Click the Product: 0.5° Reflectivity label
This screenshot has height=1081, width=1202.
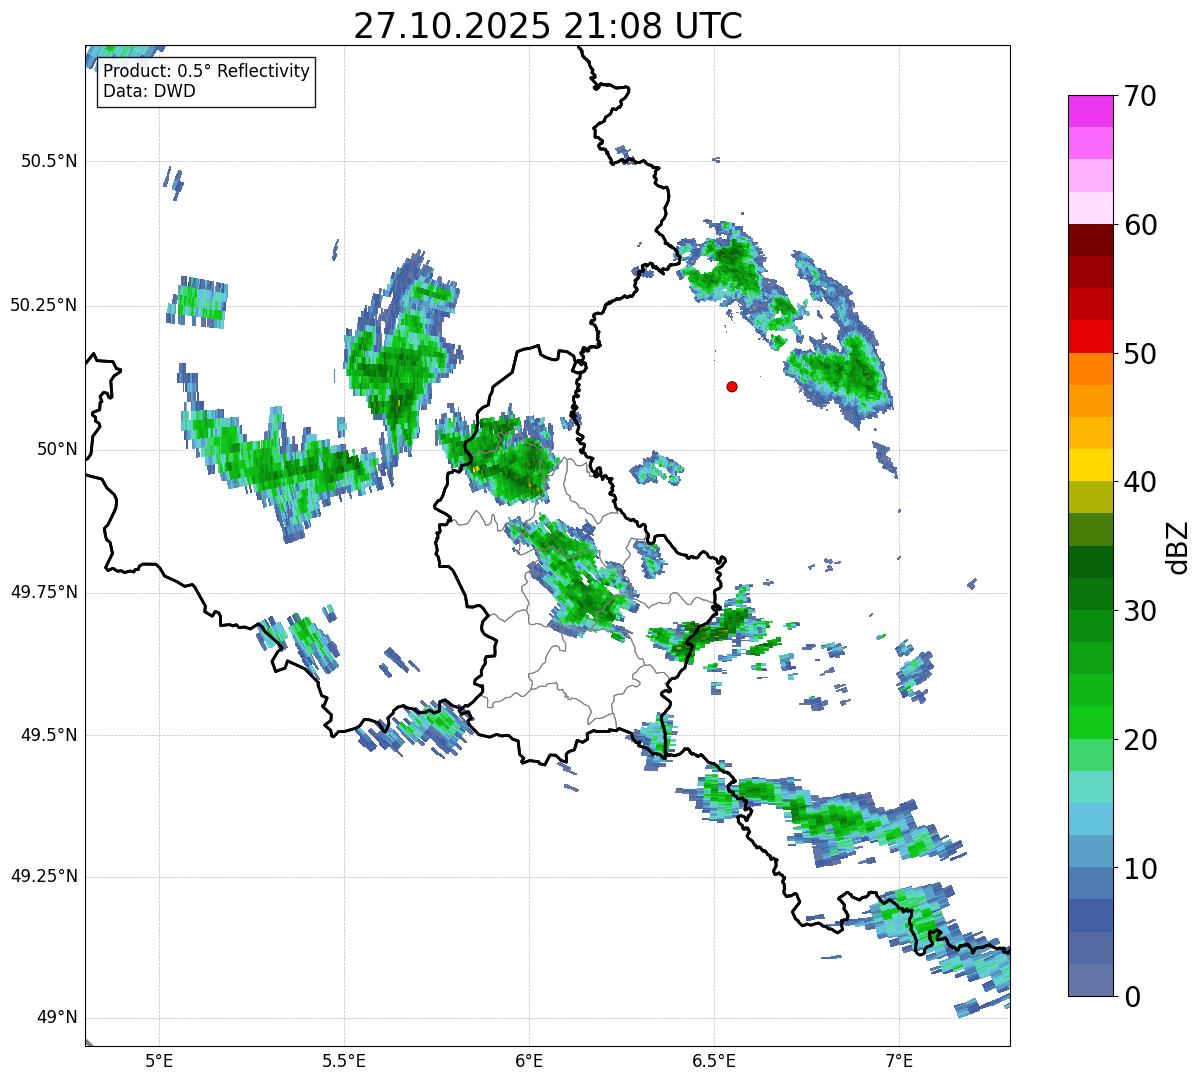tap(206, 72)
